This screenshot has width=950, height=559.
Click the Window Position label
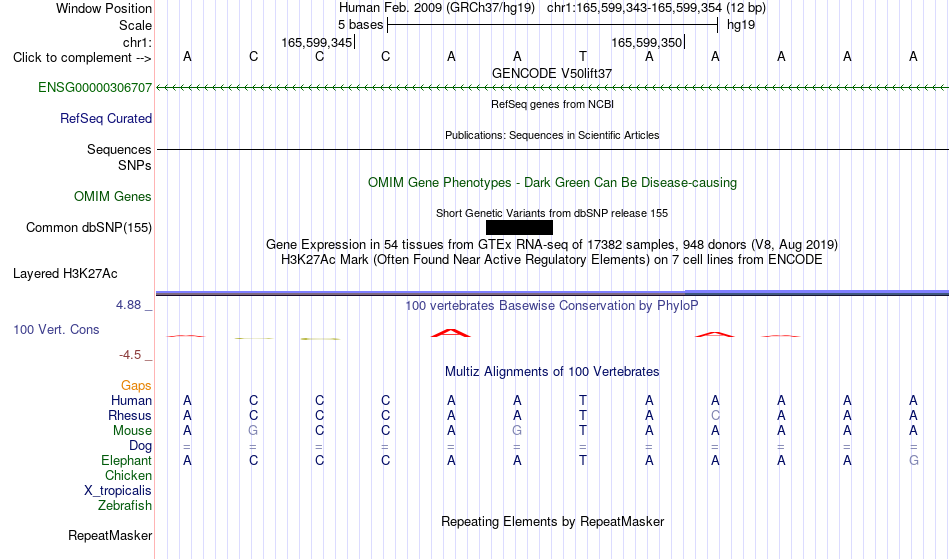[104, 9]
